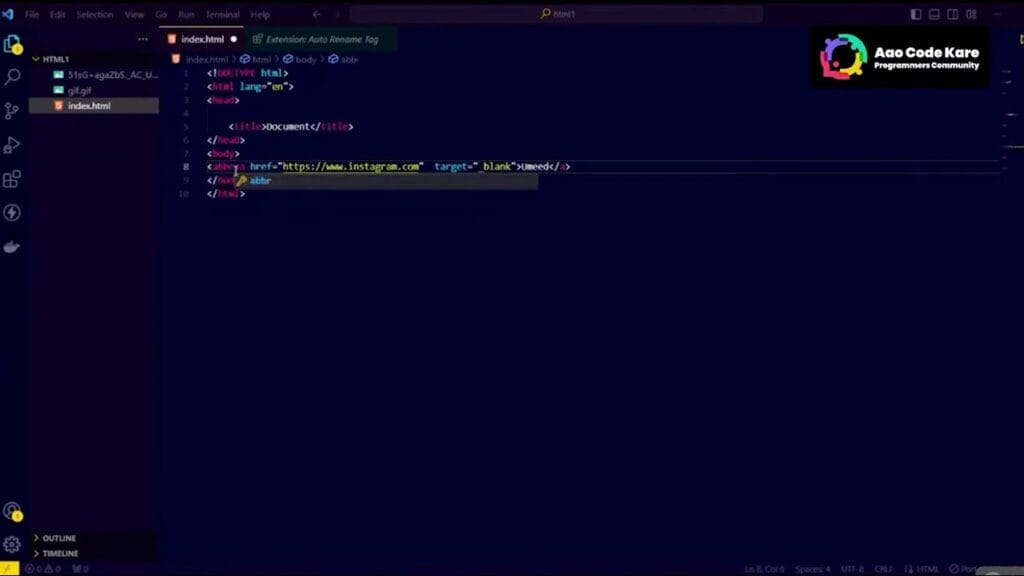Expand the OUTLINE section

(58, 538)
